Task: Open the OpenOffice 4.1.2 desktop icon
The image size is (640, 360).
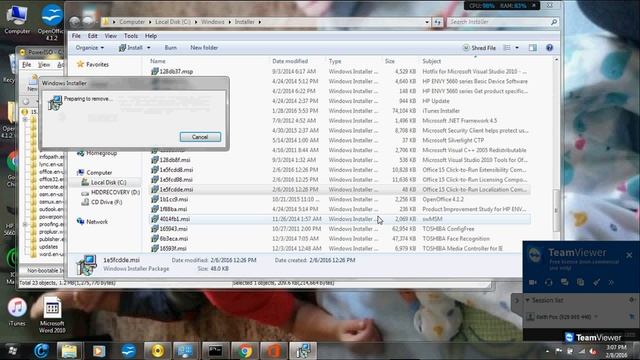Action: point(52,22)
